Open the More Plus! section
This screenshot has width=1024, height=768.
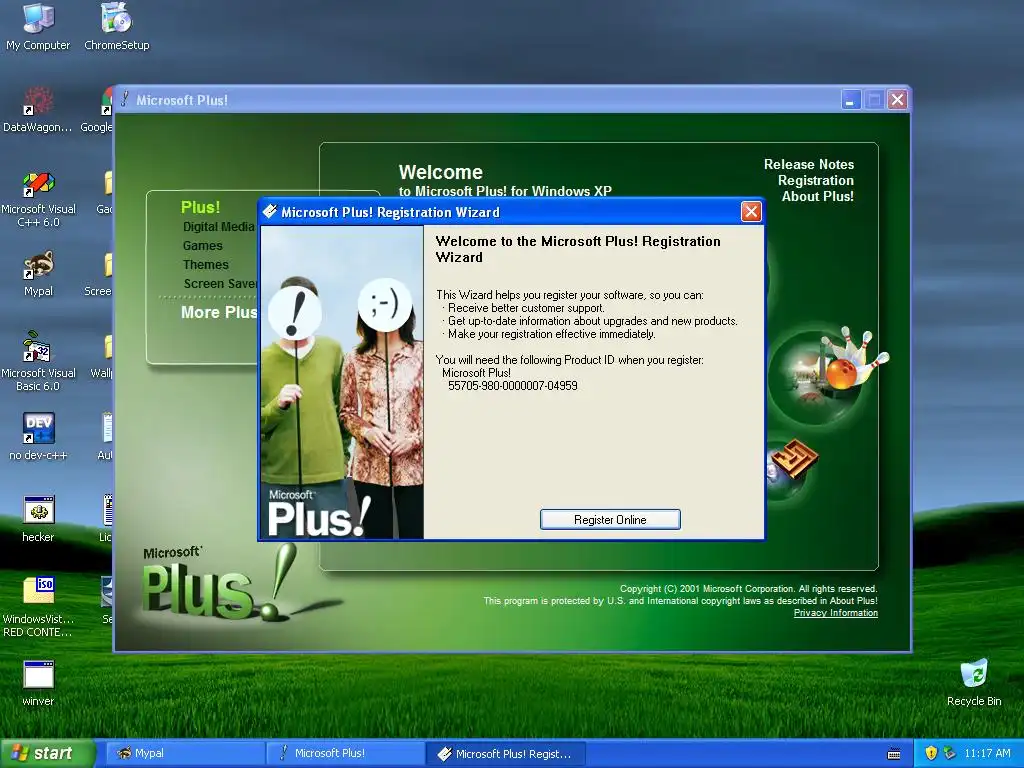[219, 312]
